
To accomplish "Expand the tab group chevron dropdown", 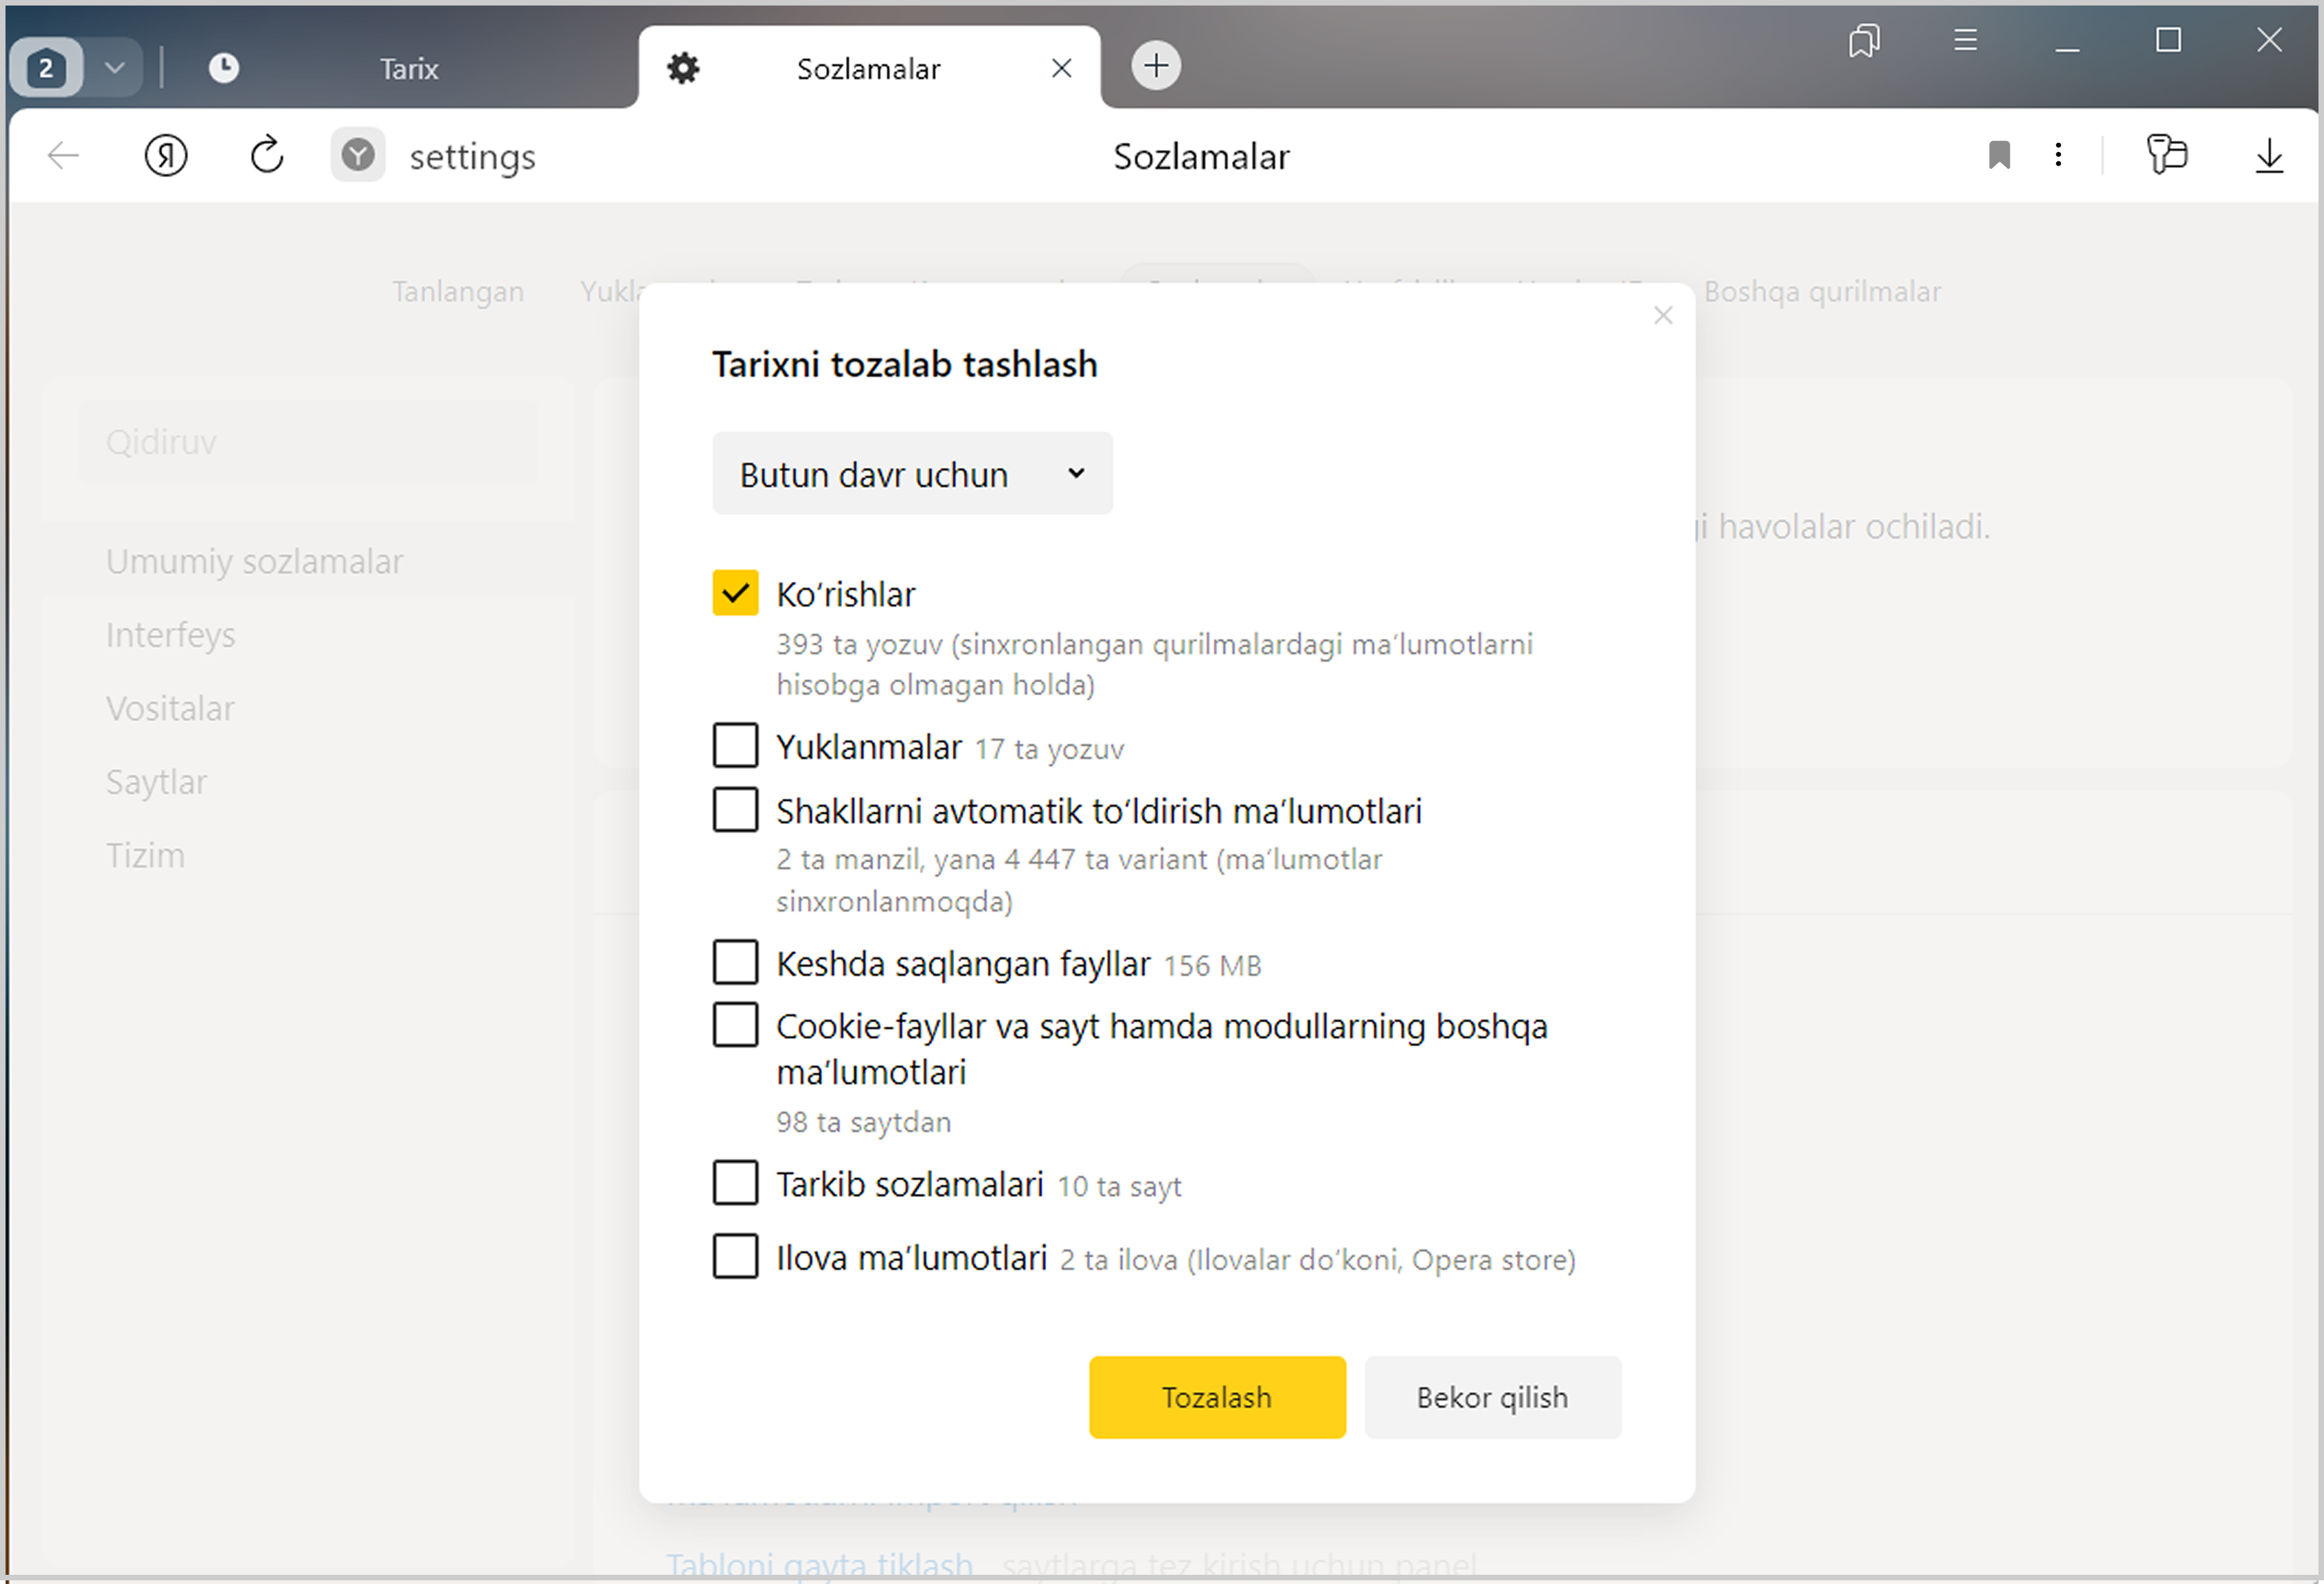I will (x=115, y=68).
